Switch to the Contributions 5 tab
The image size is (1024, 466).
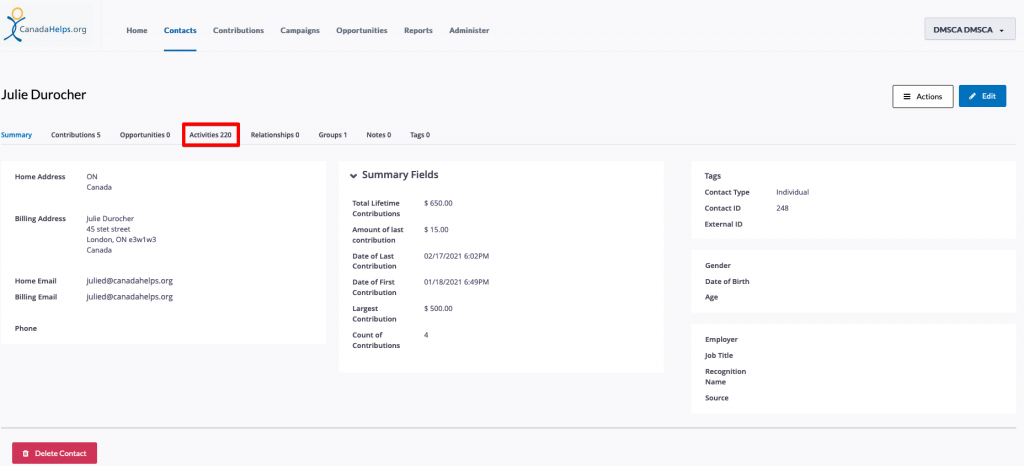click(76, 135)
